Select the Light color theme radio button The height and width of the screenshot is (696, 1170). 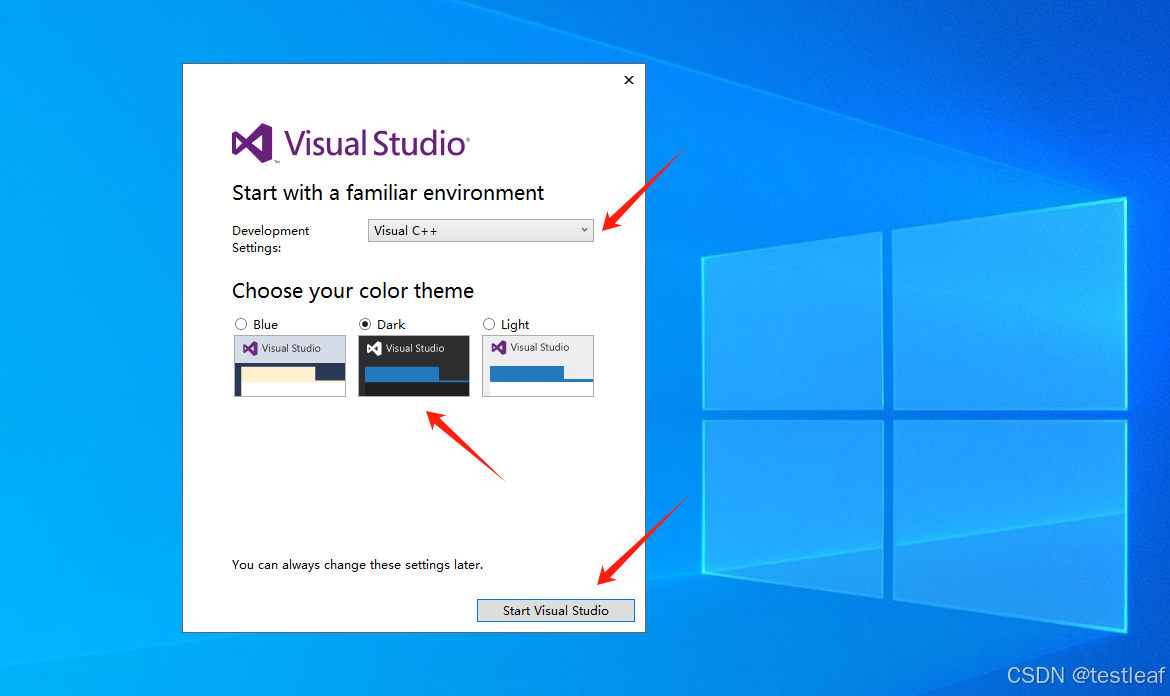(489, 324)
